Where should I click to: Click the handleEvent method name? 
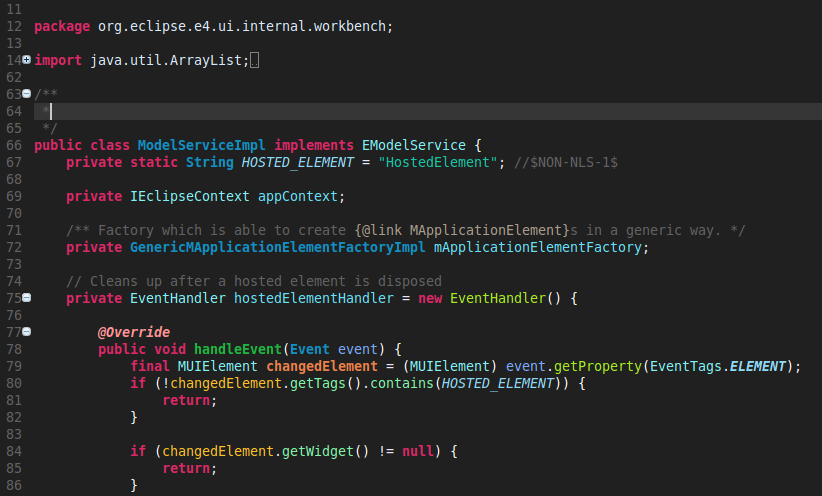[x=238, y=349]
